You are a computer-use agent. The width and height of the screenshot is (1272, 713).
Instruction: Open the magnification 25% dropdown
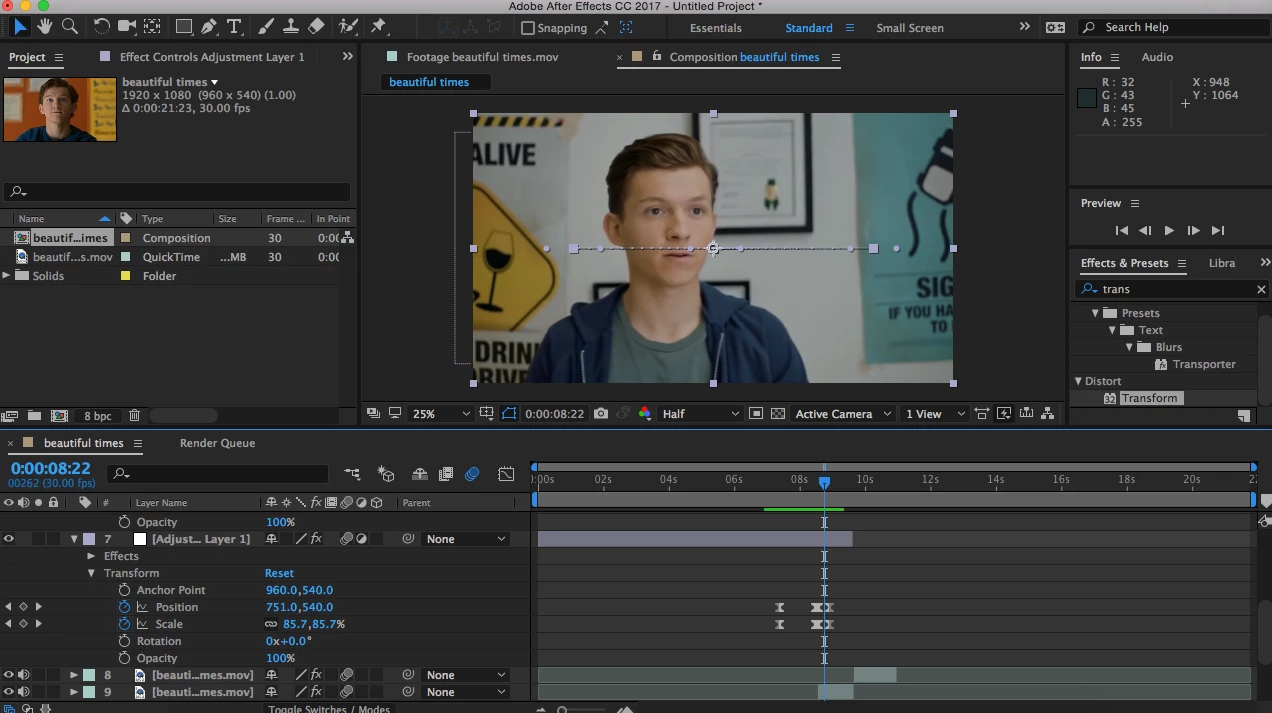tap(441, 414)
